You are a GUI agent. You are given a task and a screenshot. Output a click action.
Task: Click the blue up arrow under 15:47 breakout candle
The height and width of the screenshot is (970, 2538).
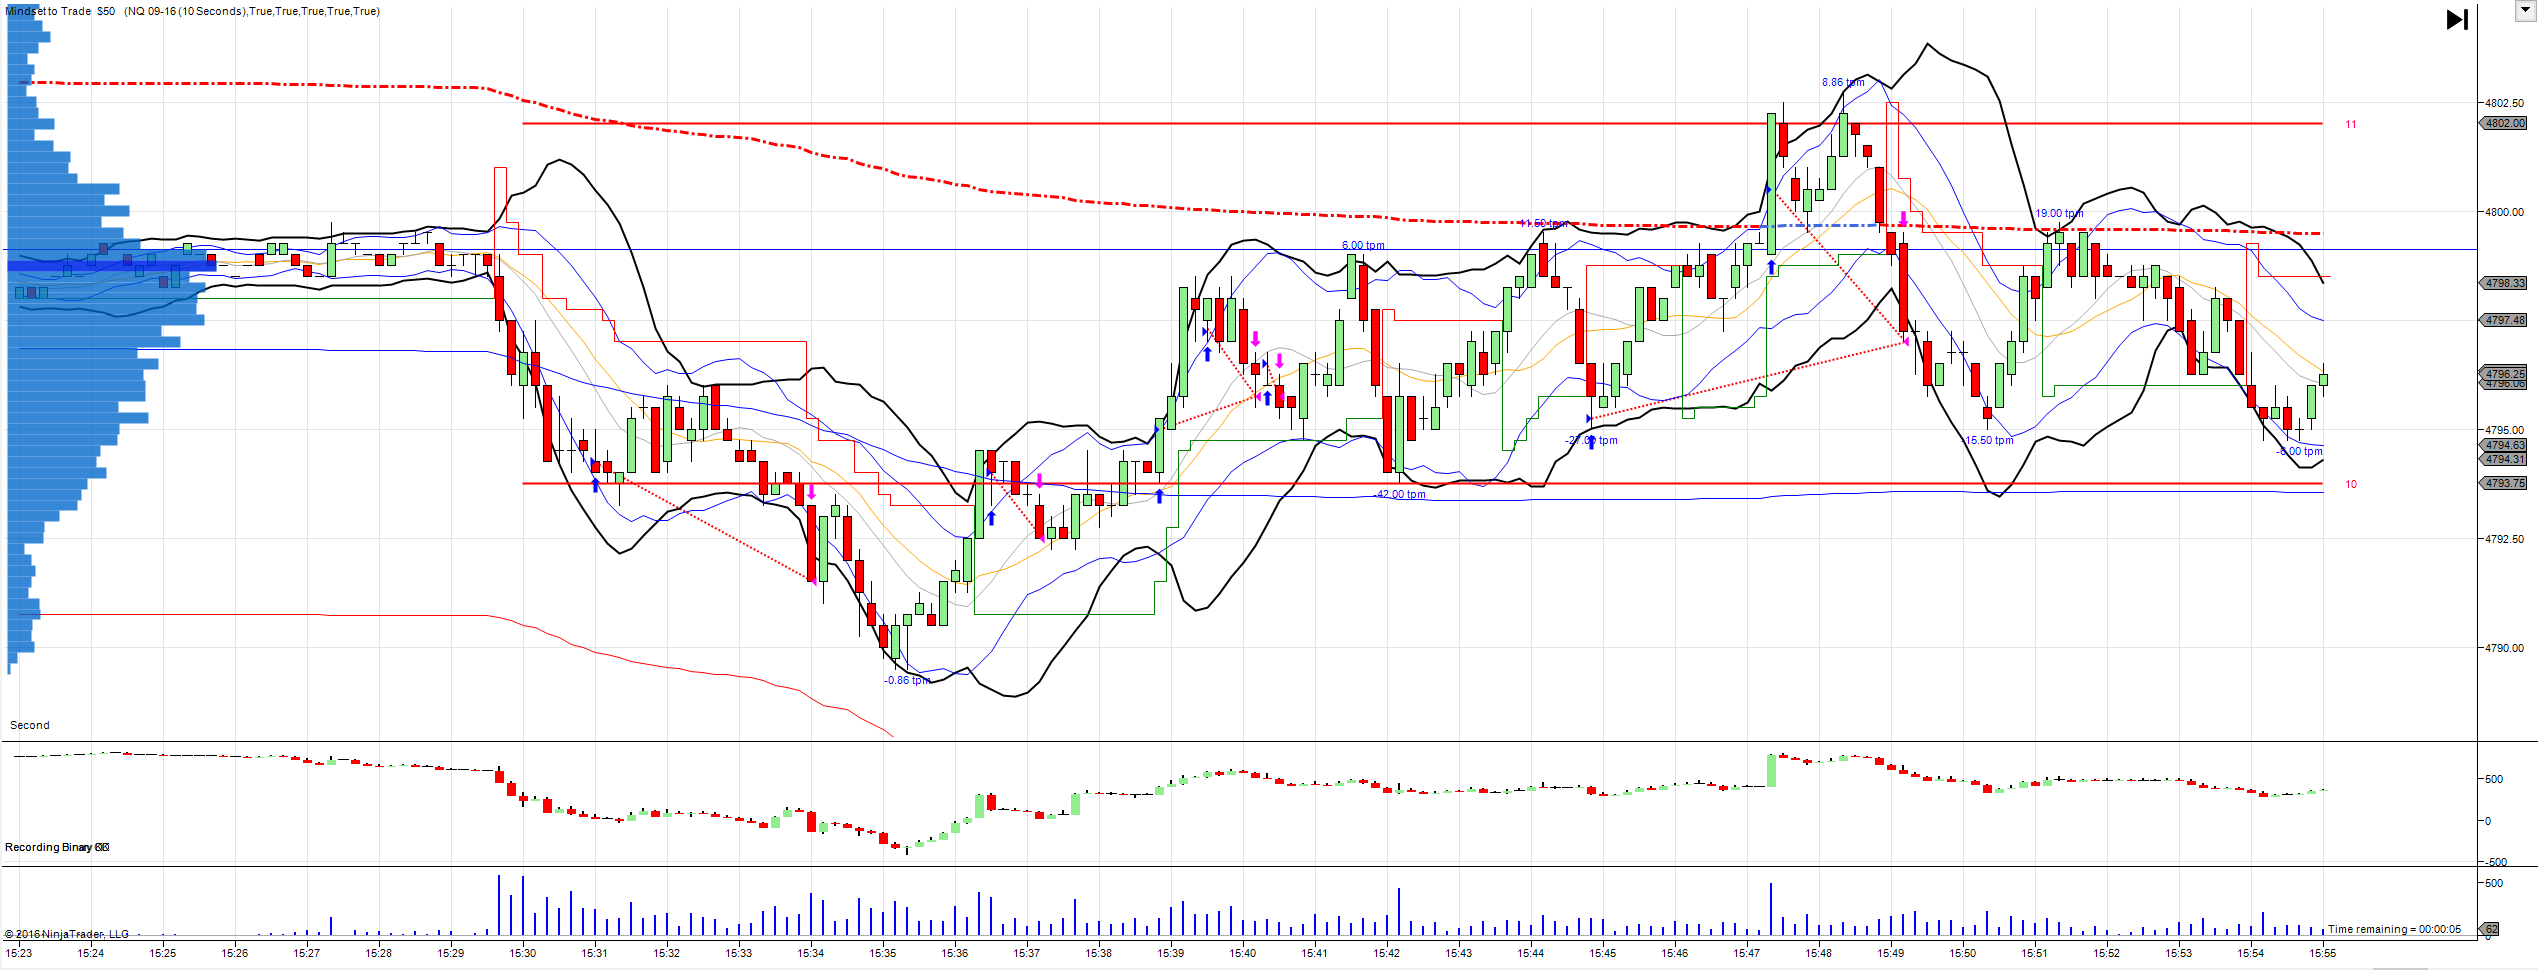pyautogui.click(x=1771, y=267)
